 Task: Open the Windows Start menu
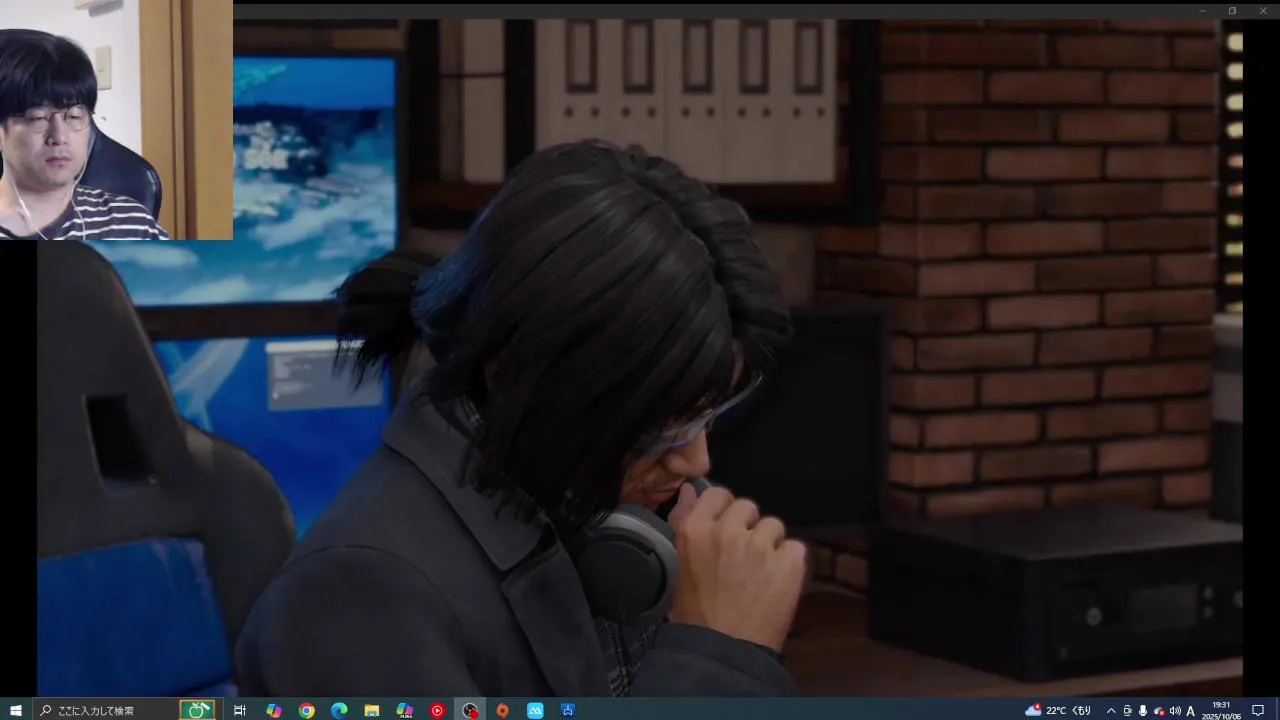coord(15,710)
